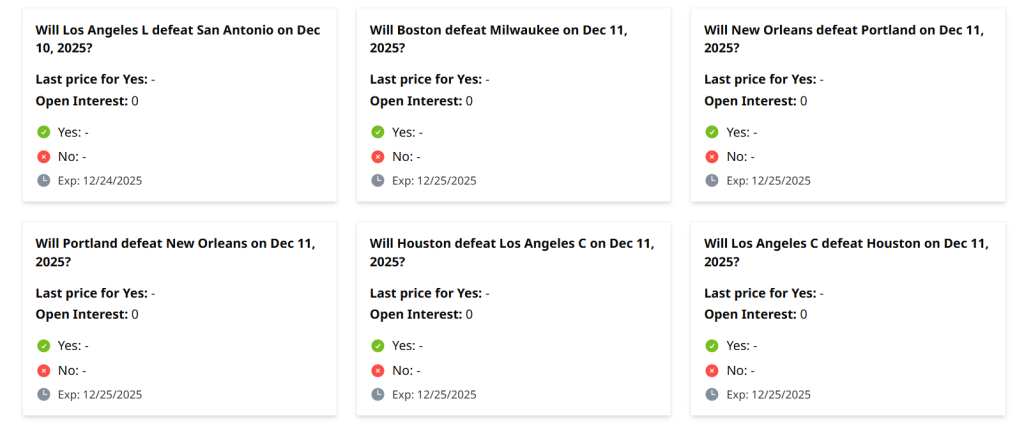Click clock icon on Portland defeat New Orleans card
1024x433 pixels.
[44, 394]
